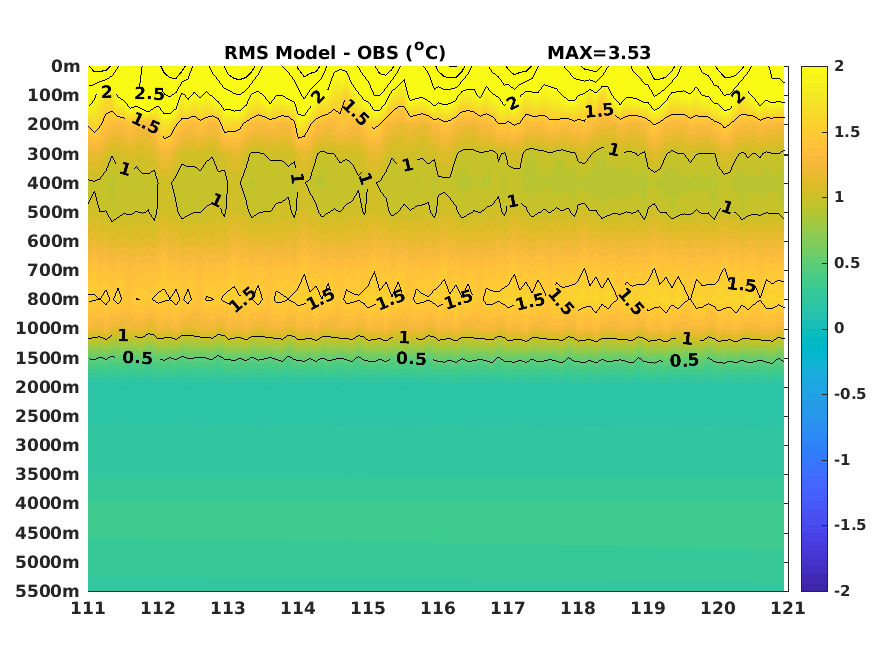Screen dimensions: 875x656
Task: Click the '5000m' depth axis label
Action: click(x=47, y=562)
